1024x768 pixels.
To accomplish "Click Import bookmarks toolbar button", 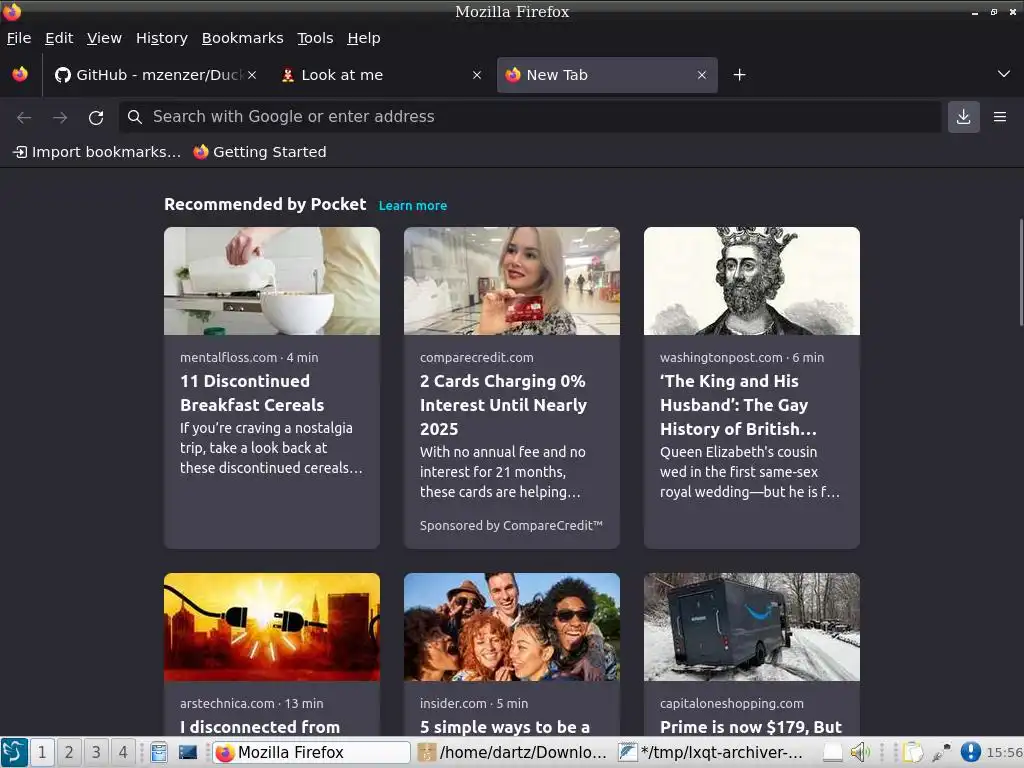I will [x=97, y=152].
